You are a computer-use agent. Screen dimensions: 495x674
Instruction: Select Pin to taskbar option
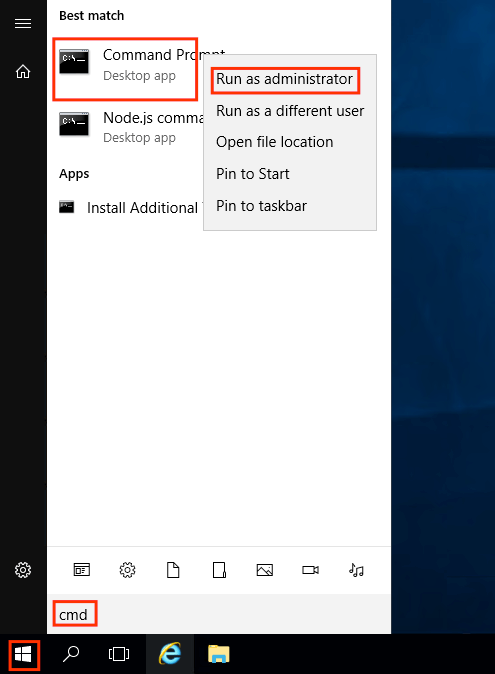pos(261,206)
